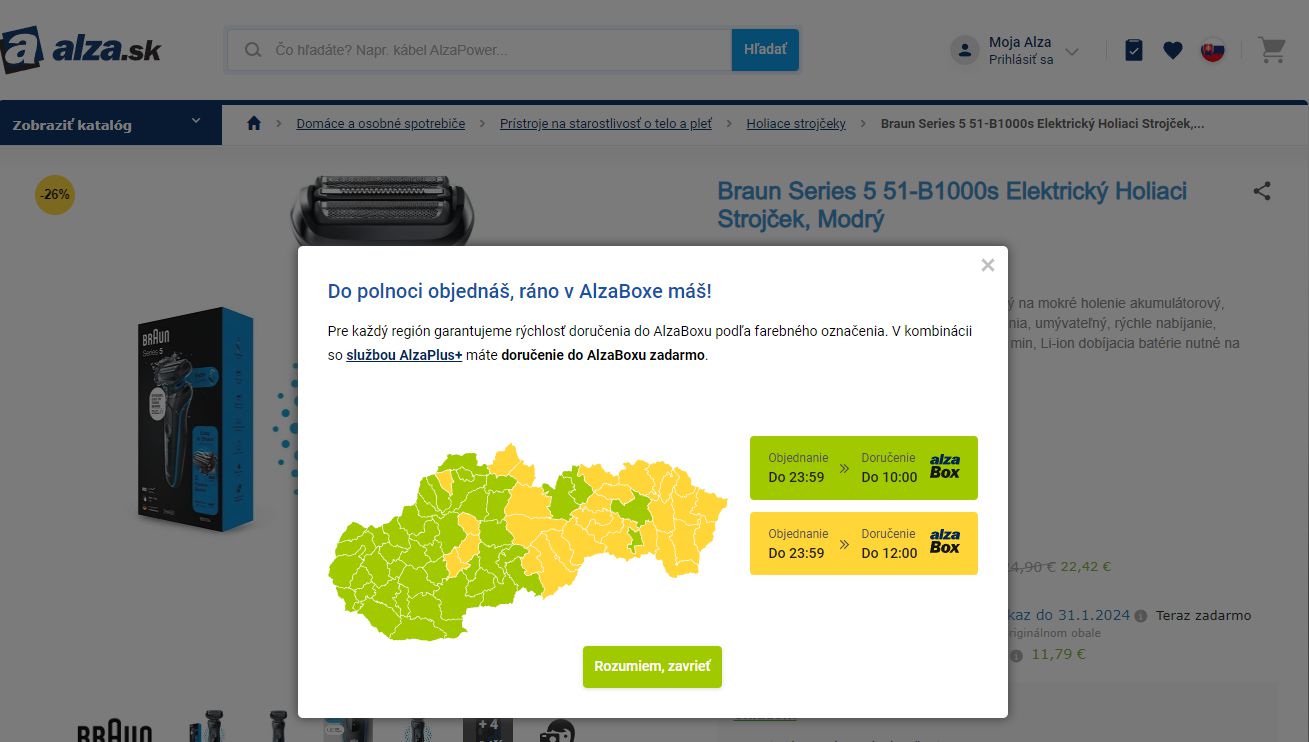Click the share icon next to product title
This screenshot has width=1309, height=742.
1262,191
